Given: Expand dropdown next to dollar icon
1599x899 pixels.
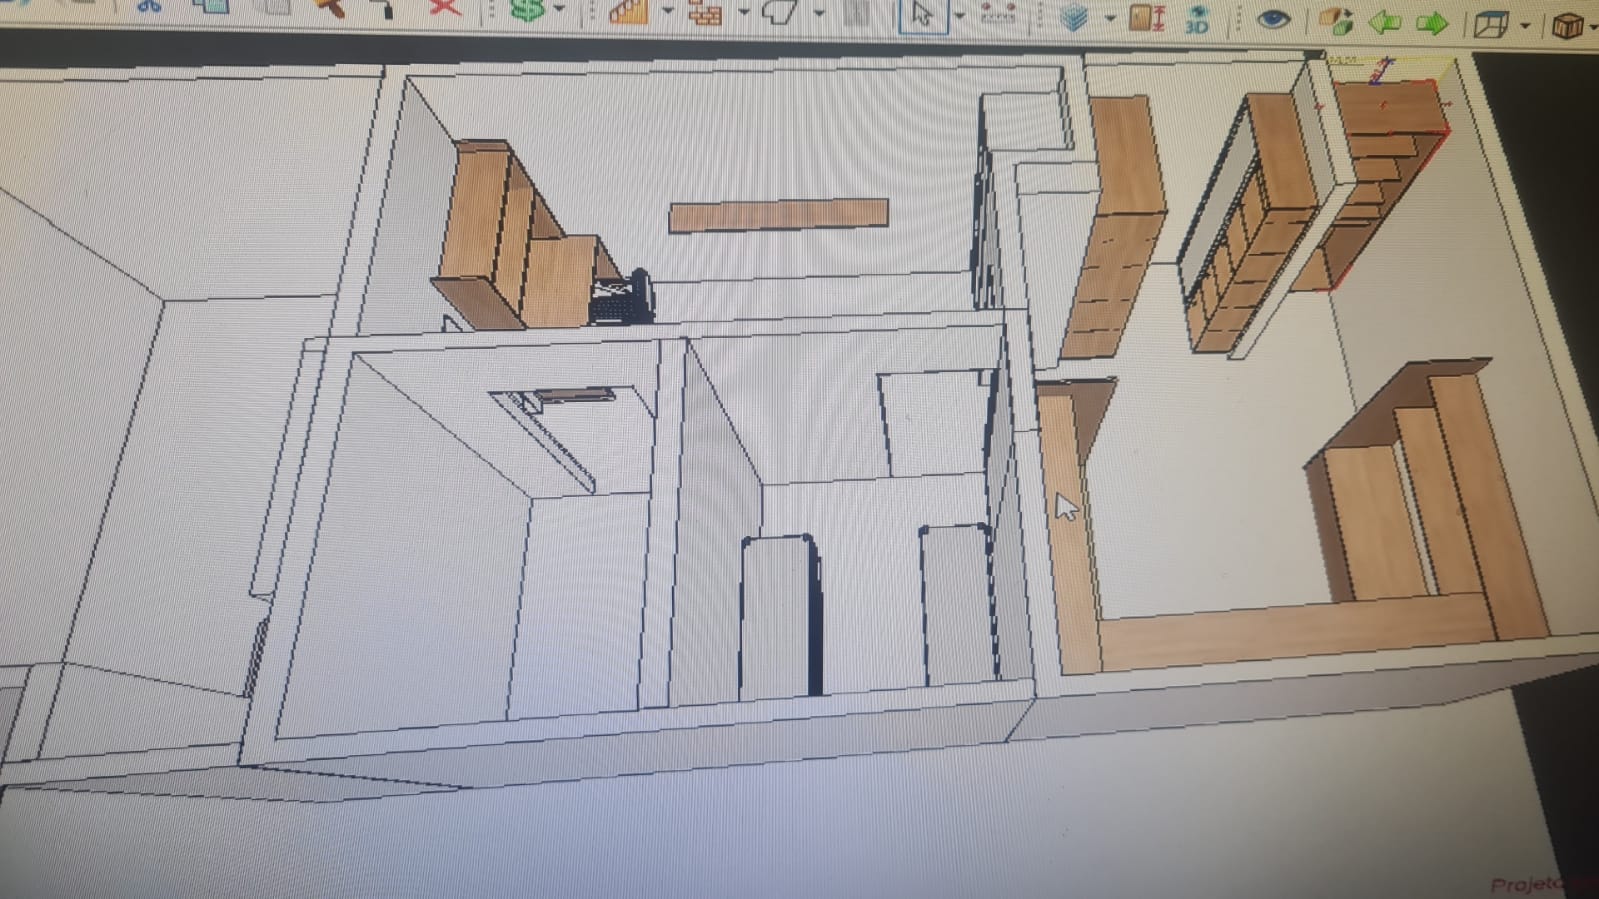Looking at the screenshot, I should (x=559, y=10).
